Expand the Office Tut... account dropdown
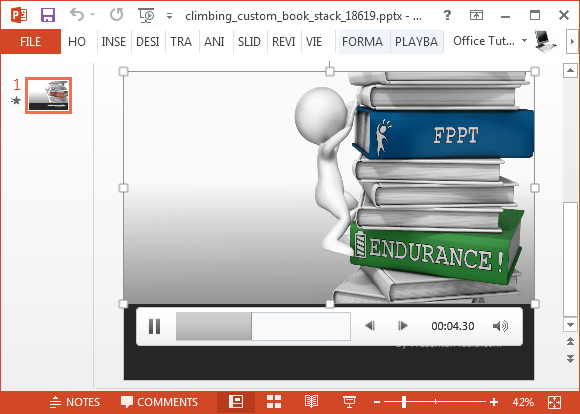 [x=524, y=40]
